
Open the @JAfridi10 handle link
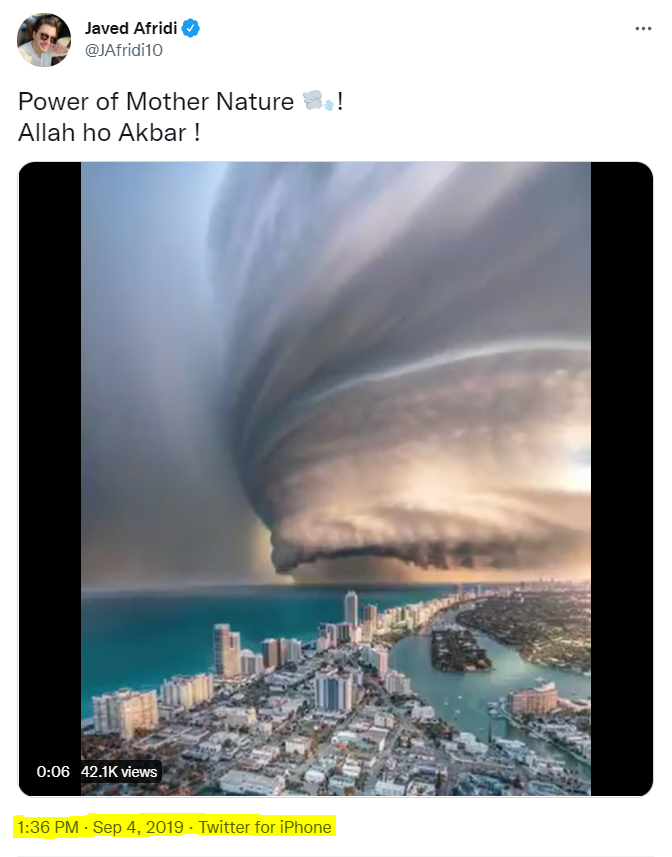point(123,50)
